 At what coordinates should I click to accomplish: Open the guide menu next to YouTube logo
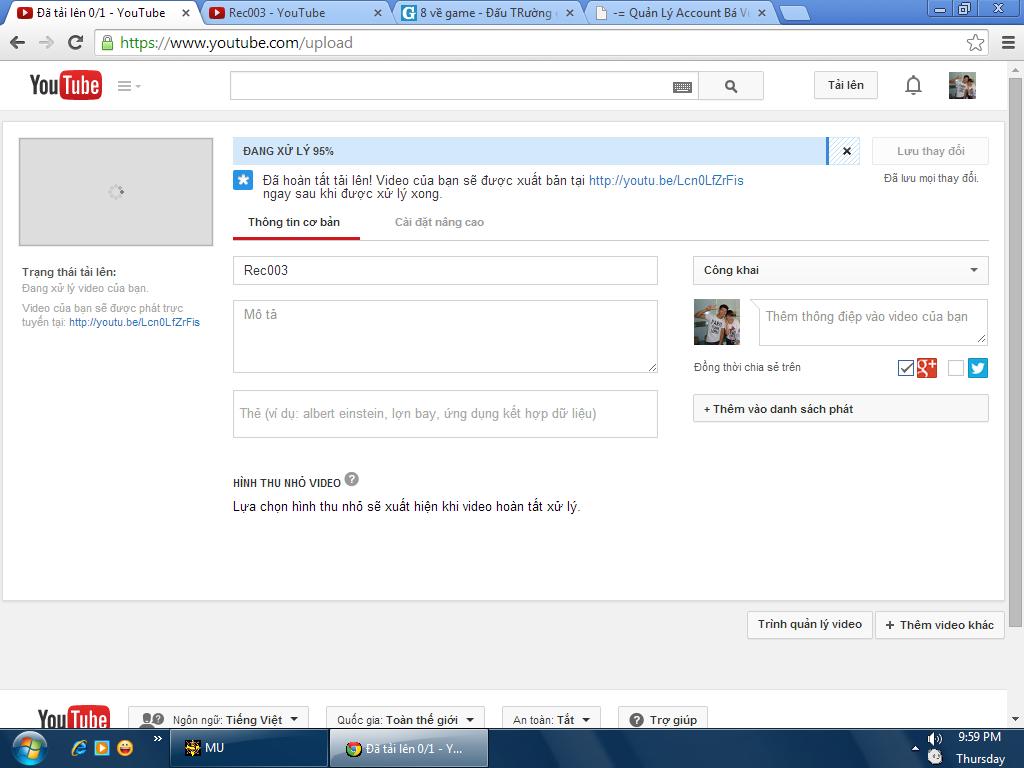129,86
